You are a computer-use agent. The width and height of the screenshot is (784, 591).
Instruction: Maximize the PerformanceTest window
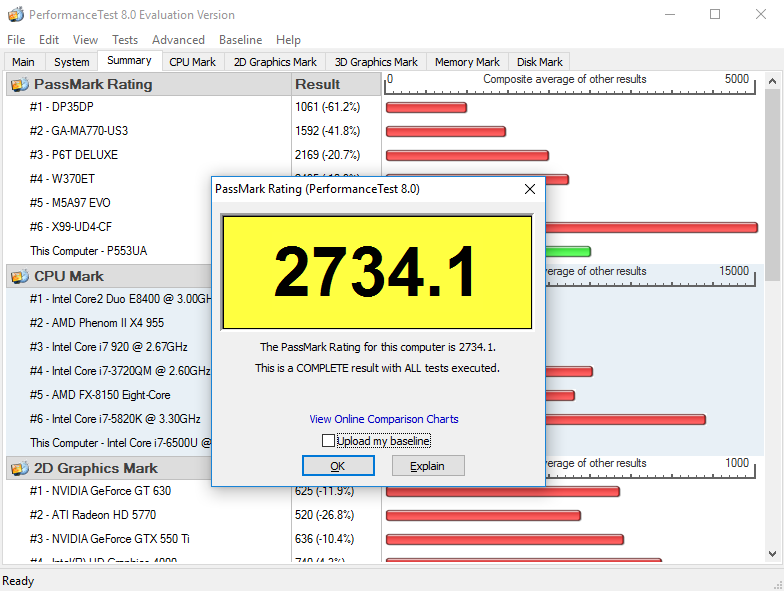715,14
